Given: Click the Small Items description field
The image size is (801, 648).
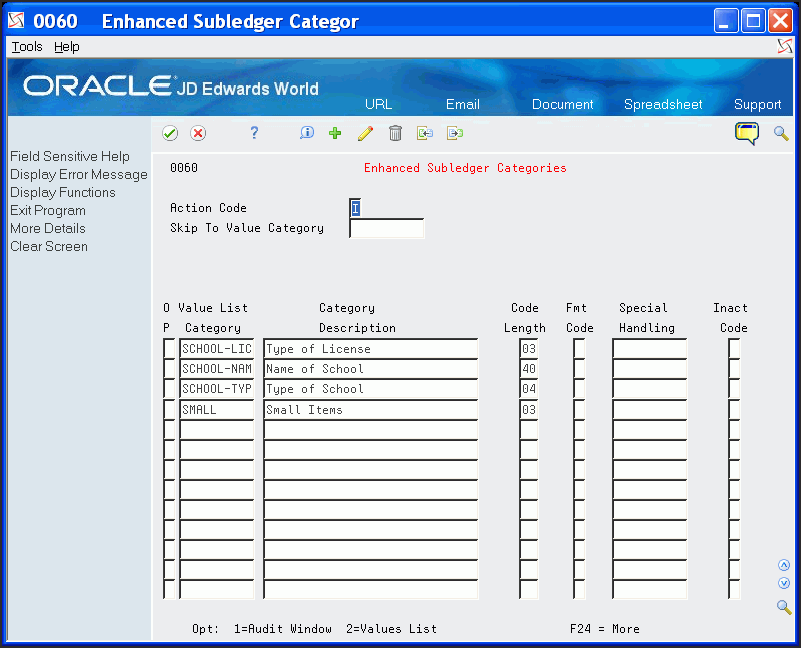Looking at the screenshot, I should coord(370,409).
